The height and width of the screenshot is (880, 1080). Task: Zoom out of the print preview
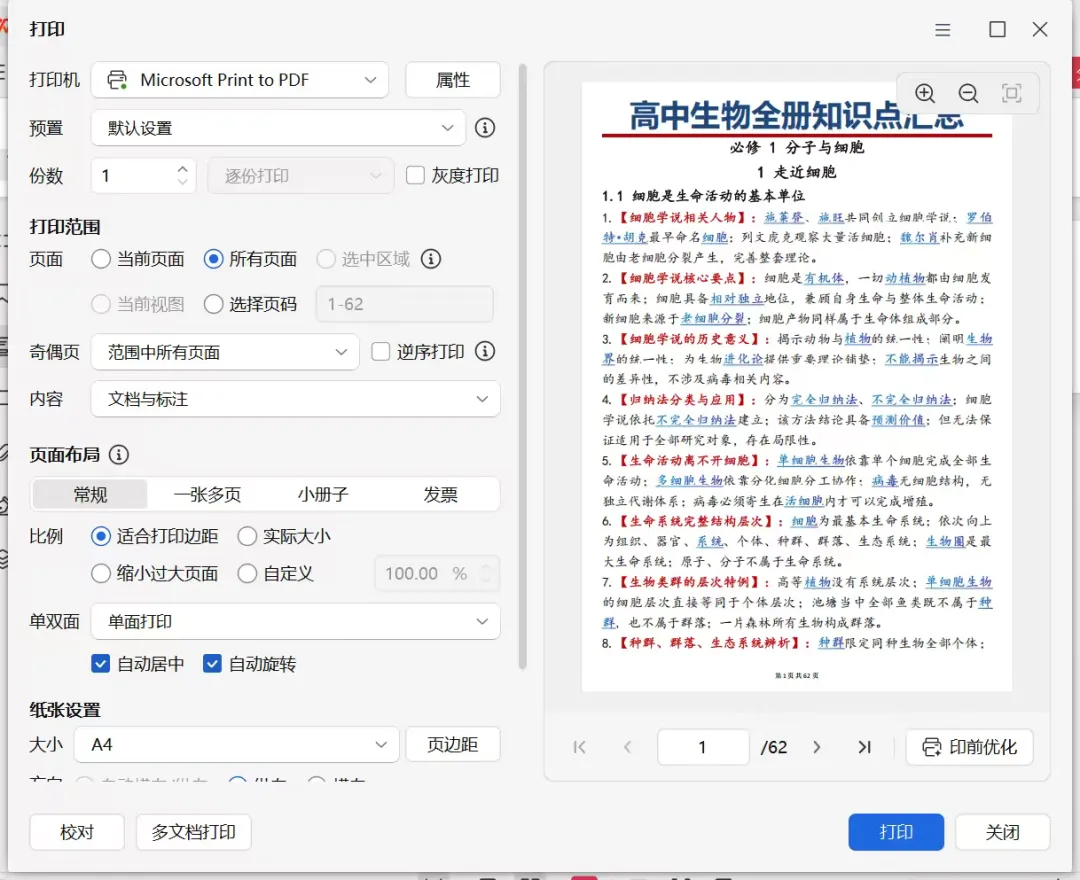click(x=968, y=93)
